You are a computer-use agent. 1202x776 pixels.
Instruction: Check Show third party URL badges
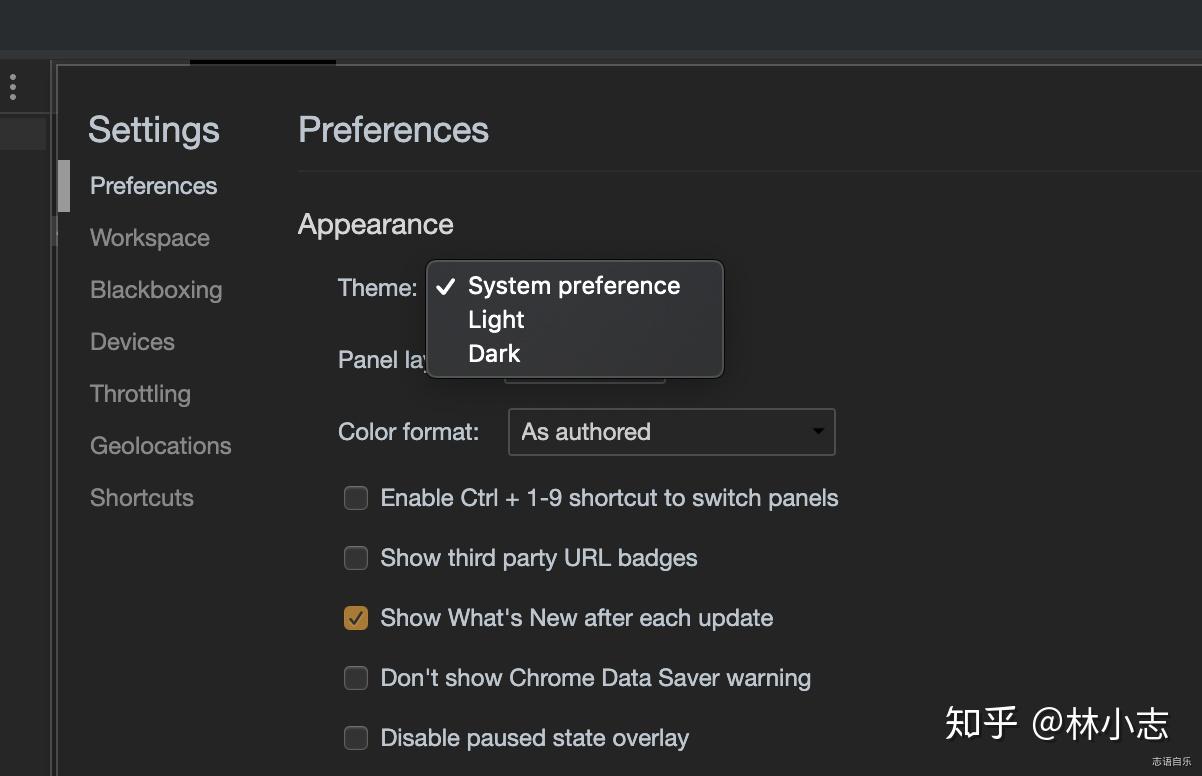pyautogui.click(x=356, y=558)
